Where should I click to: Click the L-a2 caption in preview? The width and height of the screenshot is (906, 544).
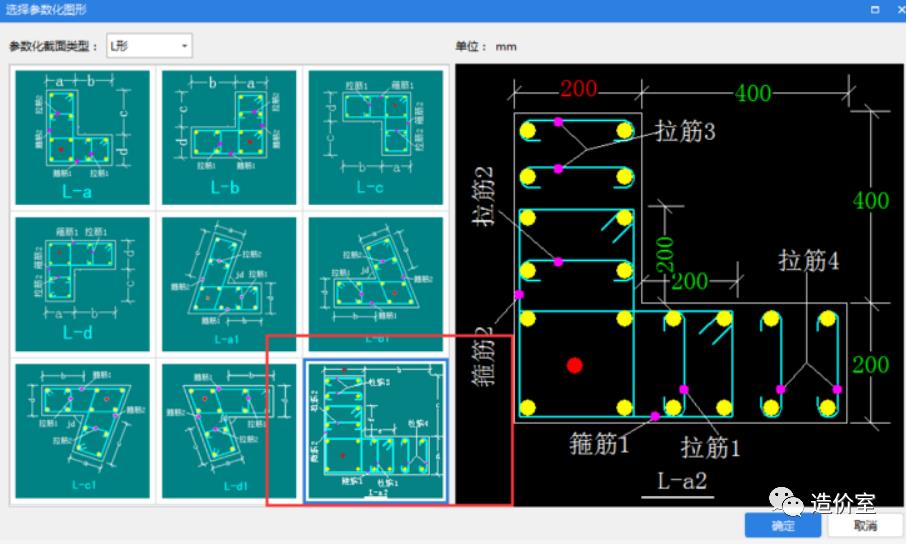pos(682,481)
